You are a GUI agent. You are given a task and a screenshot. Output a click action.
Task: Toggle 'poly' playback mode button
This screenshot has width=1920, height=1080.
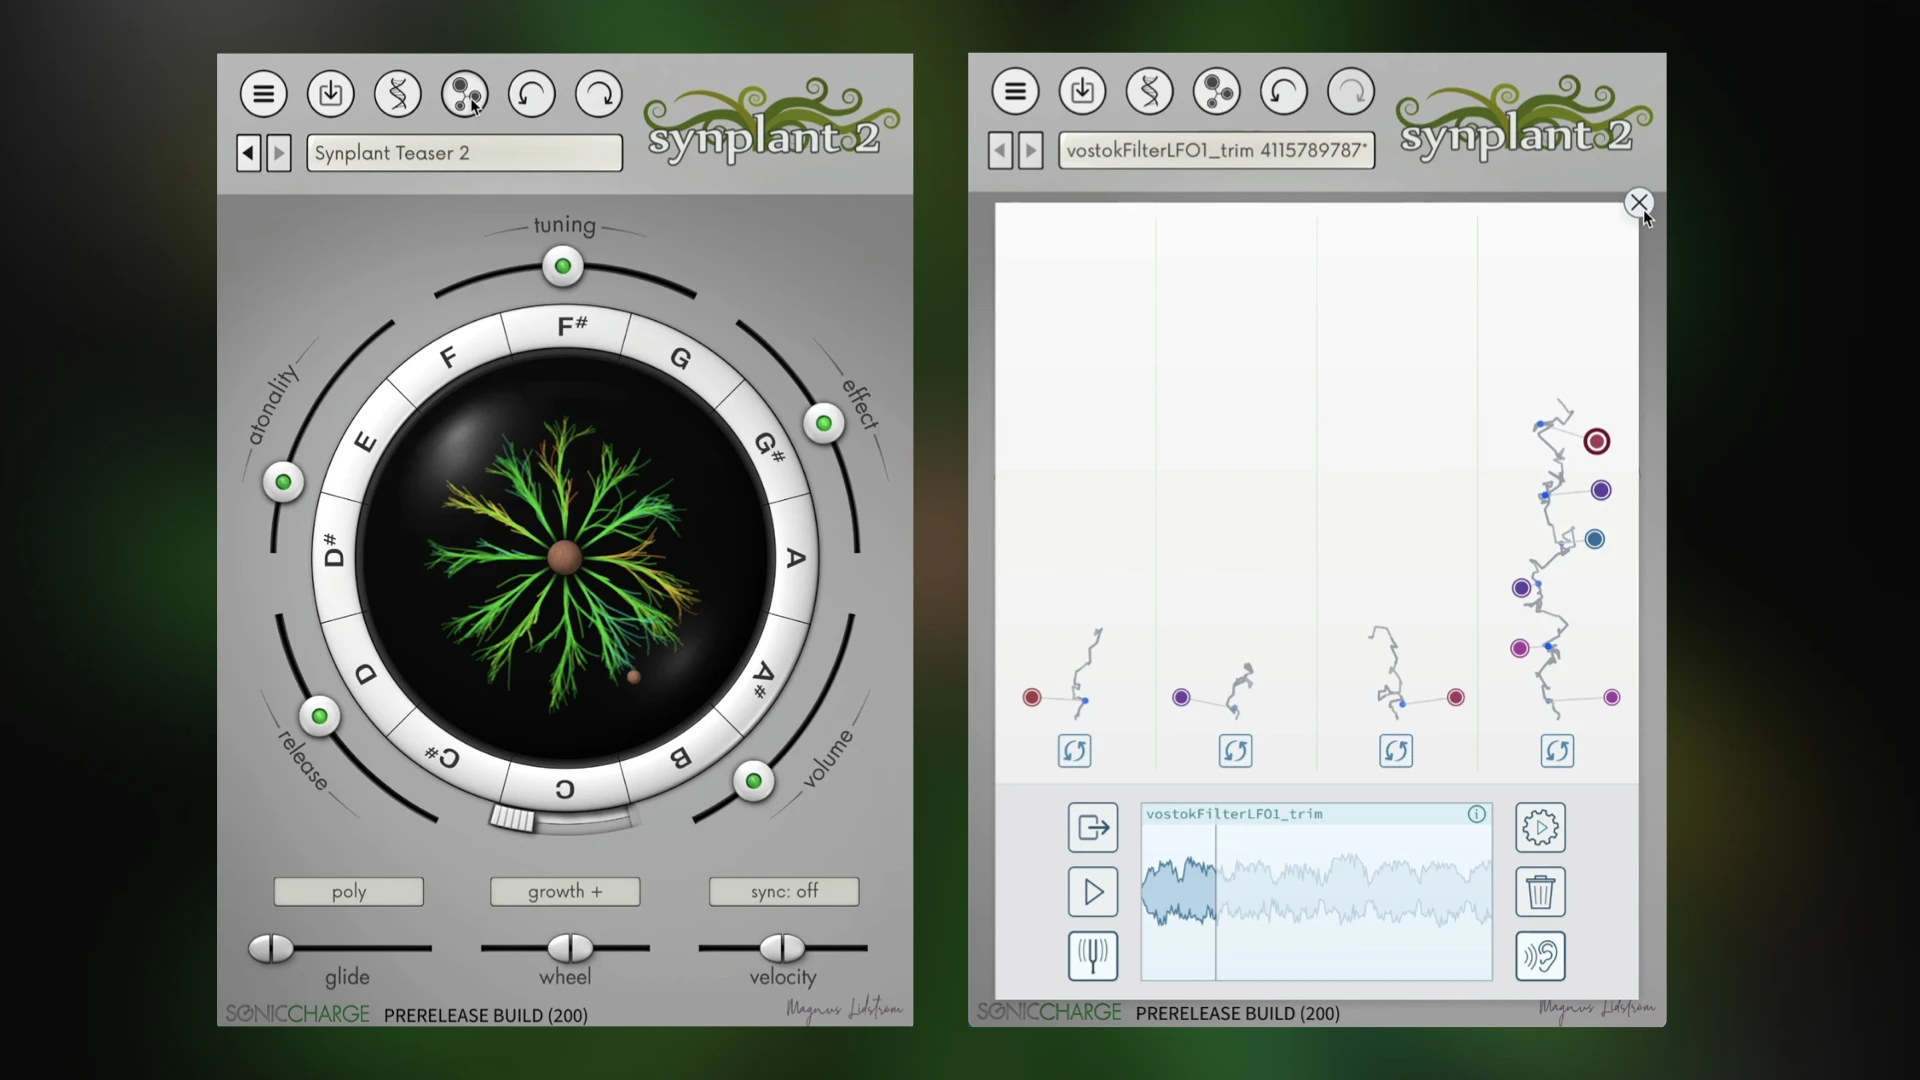(x=348, y=890)
